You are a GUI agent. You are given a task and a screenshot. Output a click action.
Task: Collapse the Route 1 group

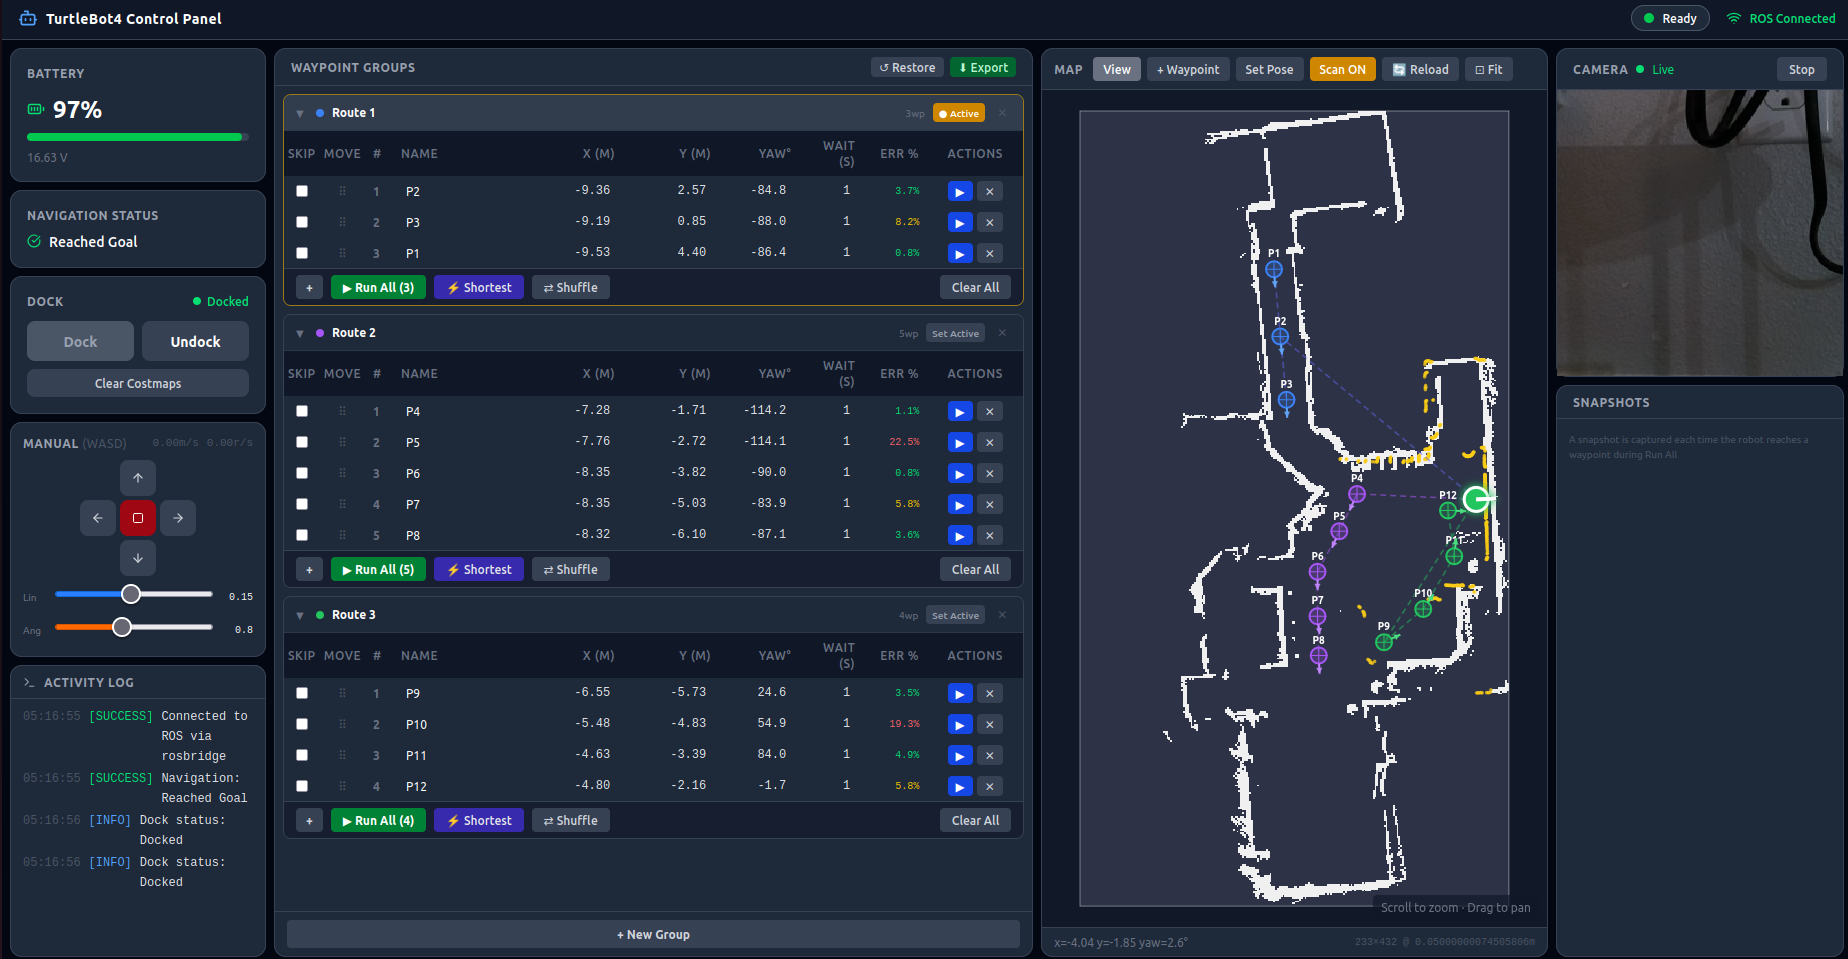tap(300, 114)
